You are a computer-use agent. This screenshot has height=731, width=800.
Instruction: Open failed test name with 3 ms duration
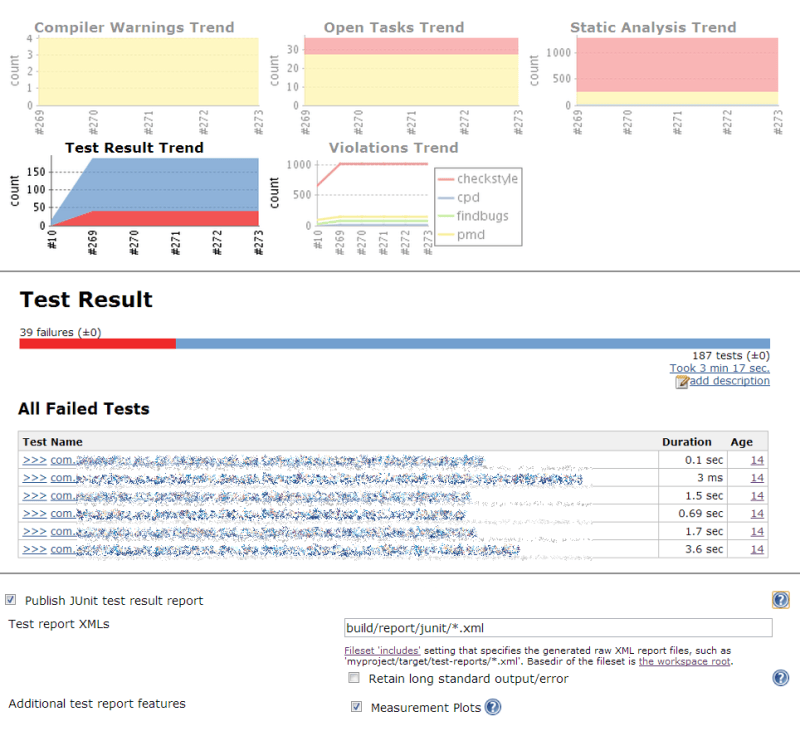point(316,478)
